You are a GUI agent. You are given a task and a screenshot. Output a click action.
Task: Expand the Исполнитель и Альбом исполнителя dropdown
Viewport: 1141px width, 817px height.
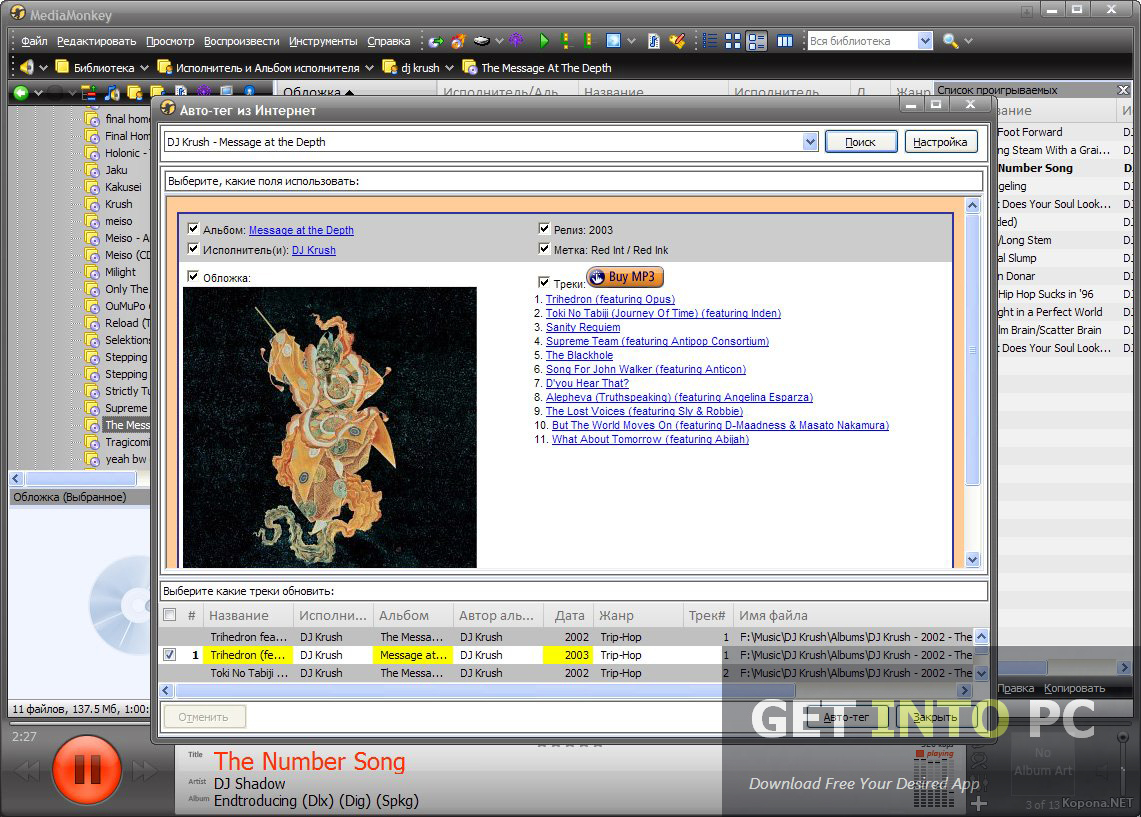pyautogui.click(x=369, y=68)
